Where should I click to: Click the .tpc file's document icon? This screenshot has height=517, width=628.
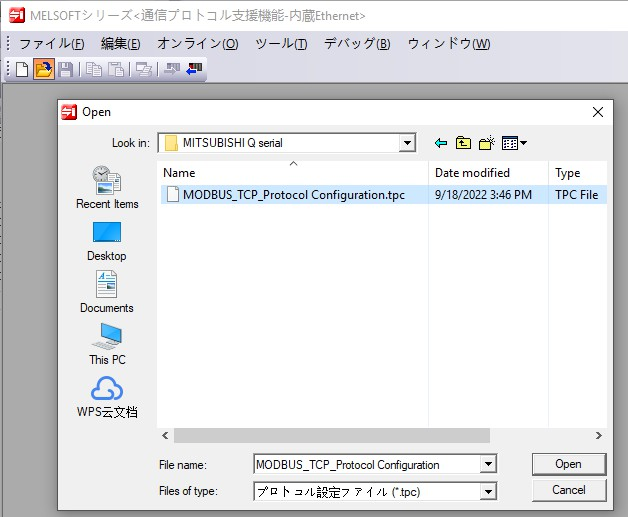pyautogui.click(x=173, y=195)
